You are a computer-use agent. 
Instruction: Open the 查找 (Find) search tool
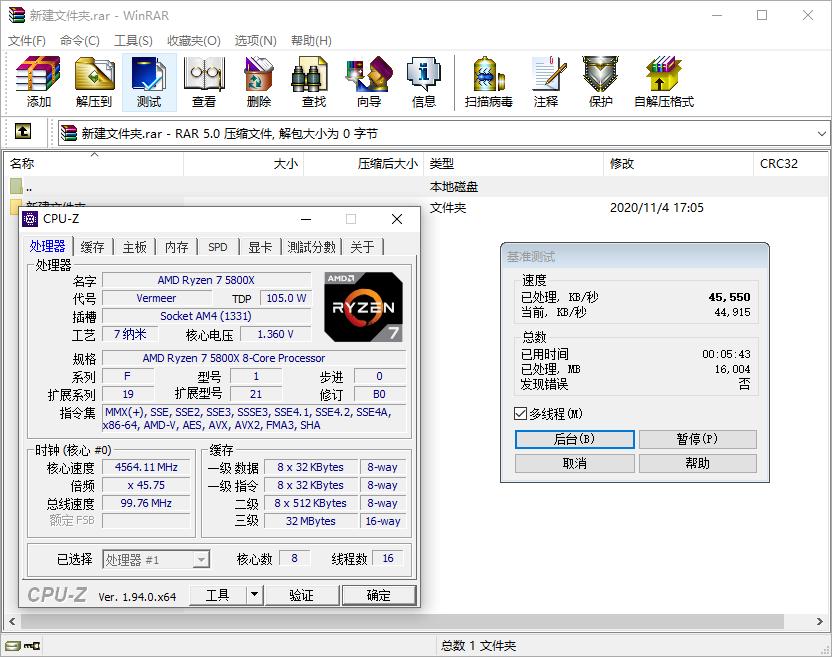[x=310, y=80]
